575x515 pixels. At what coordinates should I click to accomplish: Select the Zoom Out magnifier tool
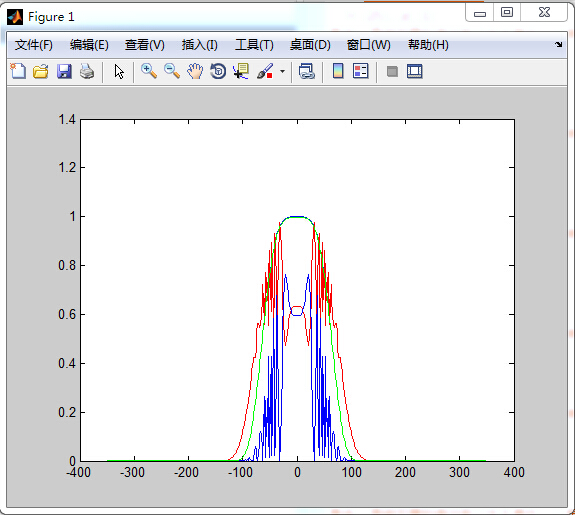coord(172,71)
